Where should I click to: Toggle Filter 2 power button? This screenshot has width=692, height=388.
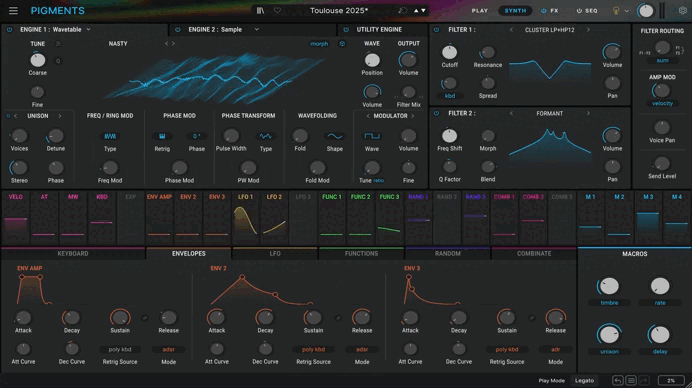point(436,113)
